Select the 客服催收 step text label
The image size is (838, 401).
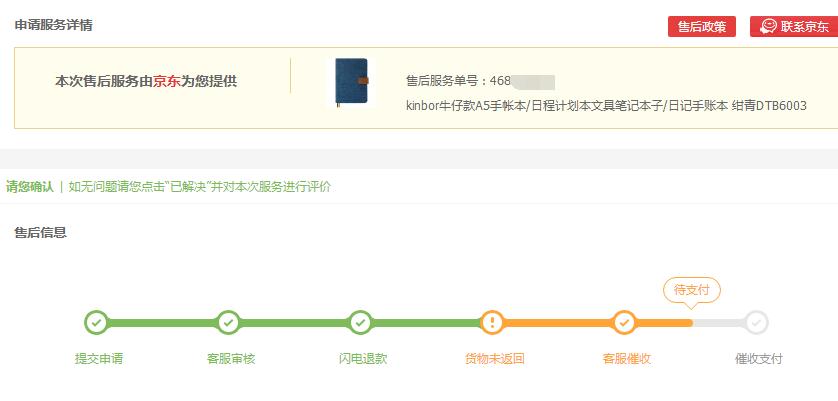627,359
